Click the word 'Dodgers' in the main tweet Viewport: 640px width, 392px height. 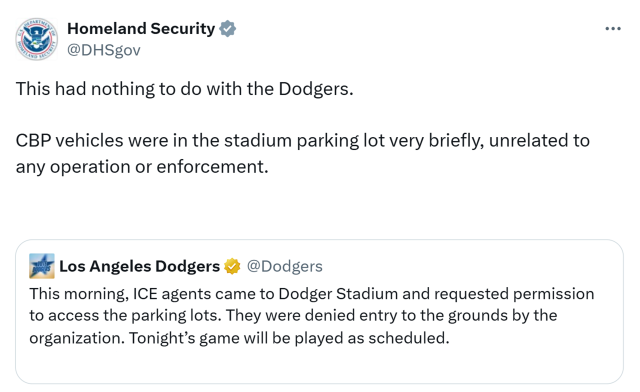click(x=316, y=89)
